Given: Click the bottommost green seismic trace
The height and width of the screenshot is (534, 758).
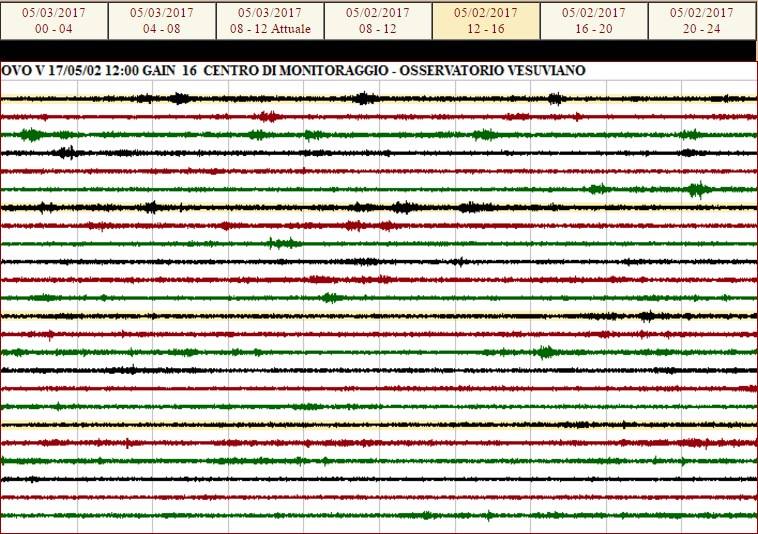Looking at the screenshot, I should click(x=379, y=516).
